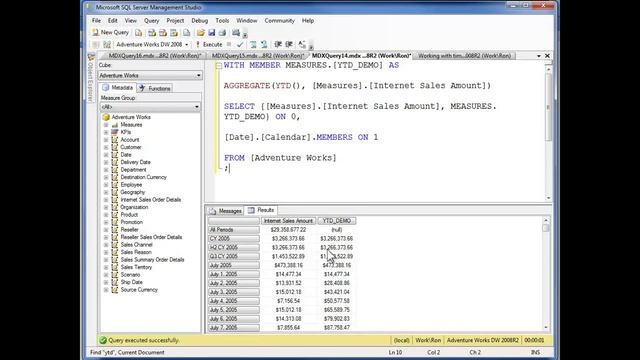This screenshot has width=640, height=360.
Task: Click the Internet Sales Amount column header
Action: tap(288, 221)
